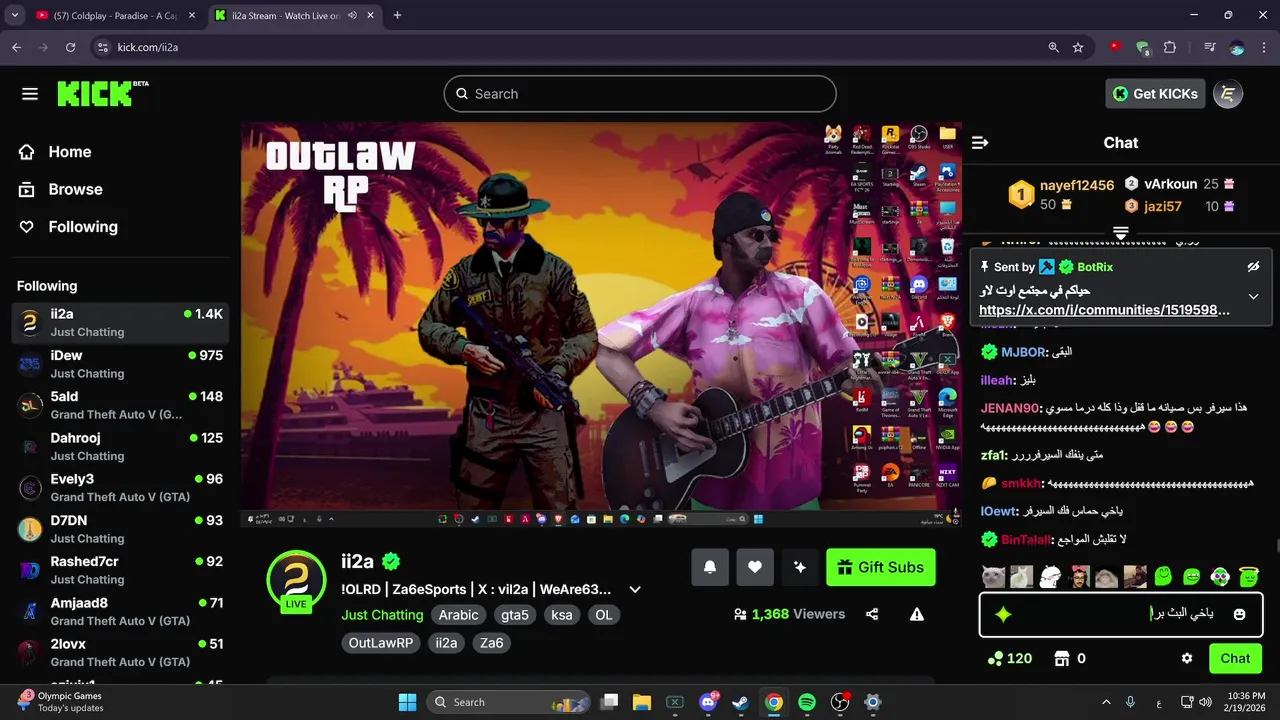Open the emoji picker in chat input
The width and height of the screenshot is (1280, 720).
point(1240,614)
